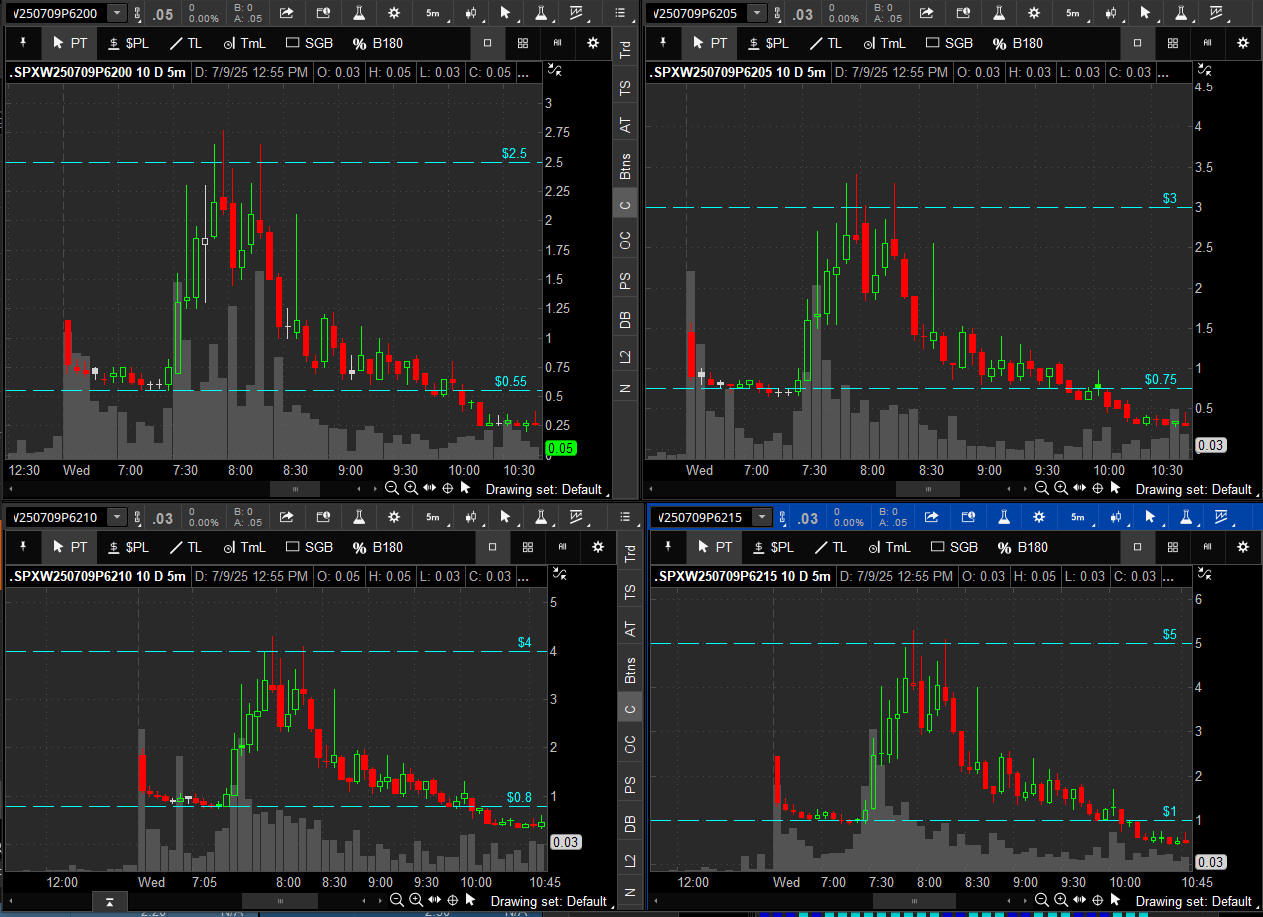Activate crosshair pan tool under P6210 chart
The height and width of the screenshot is (917, 1263).
click(452, 900)
